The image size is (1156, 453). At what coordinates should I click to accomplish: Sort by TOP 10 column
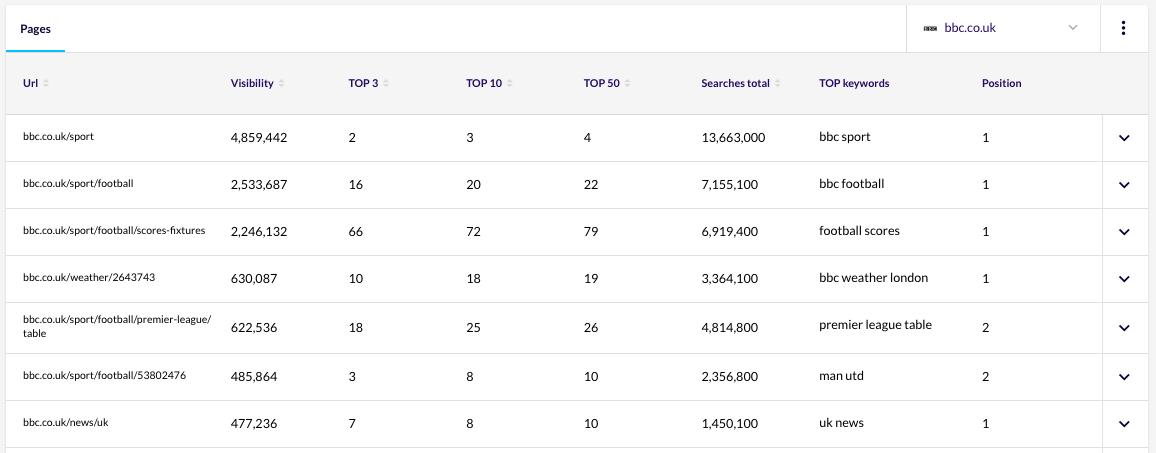(x=490, y=83)
